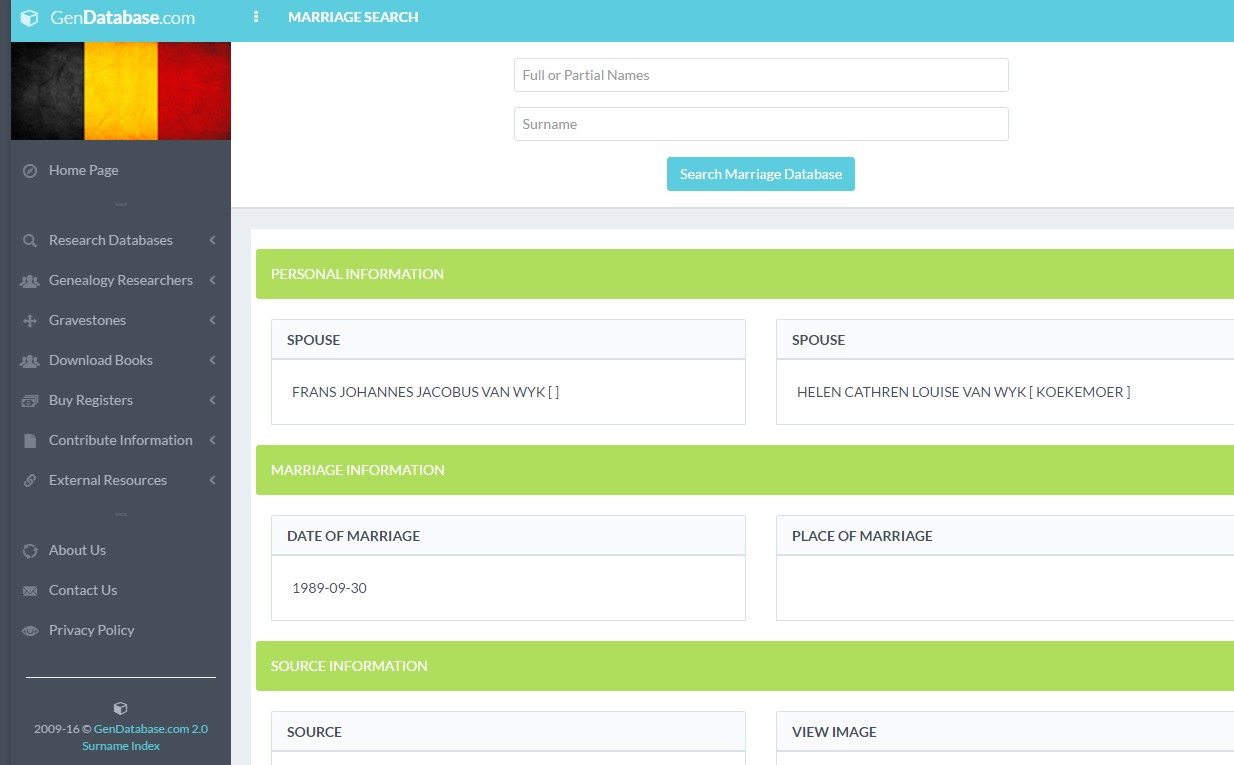This screenshot has height=765, width=1234.
Task: Click the MARRIAGE SEARCH page heading
Action: (x=353, y=17)
